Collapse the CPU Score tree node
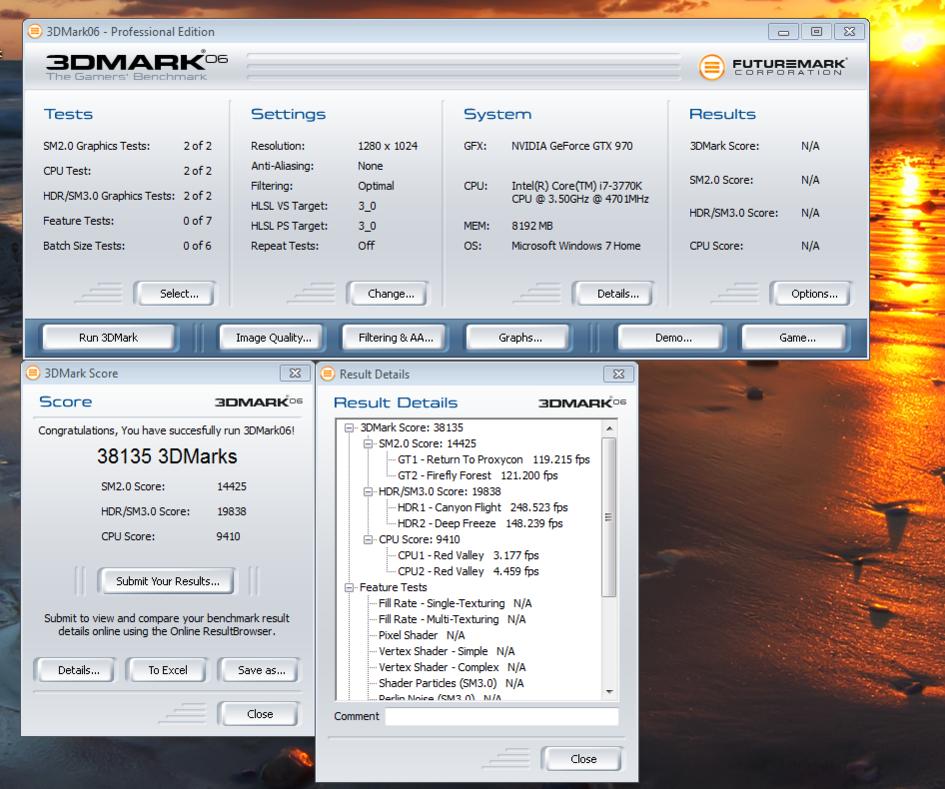 click(x=368, y=539)
